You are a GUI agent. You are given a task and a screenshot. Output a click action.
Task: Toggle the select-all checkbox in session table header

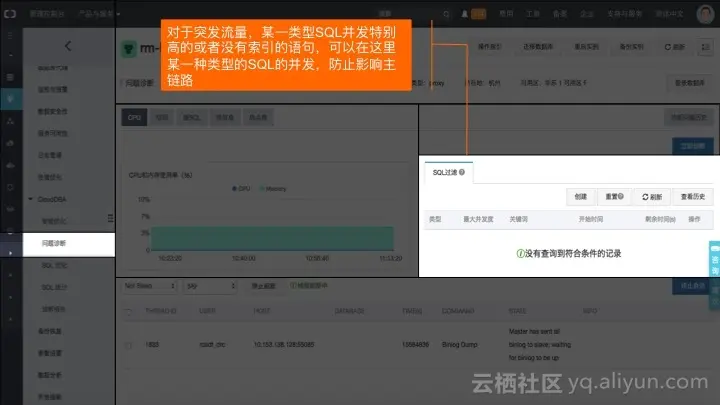[x=128, y=312]
